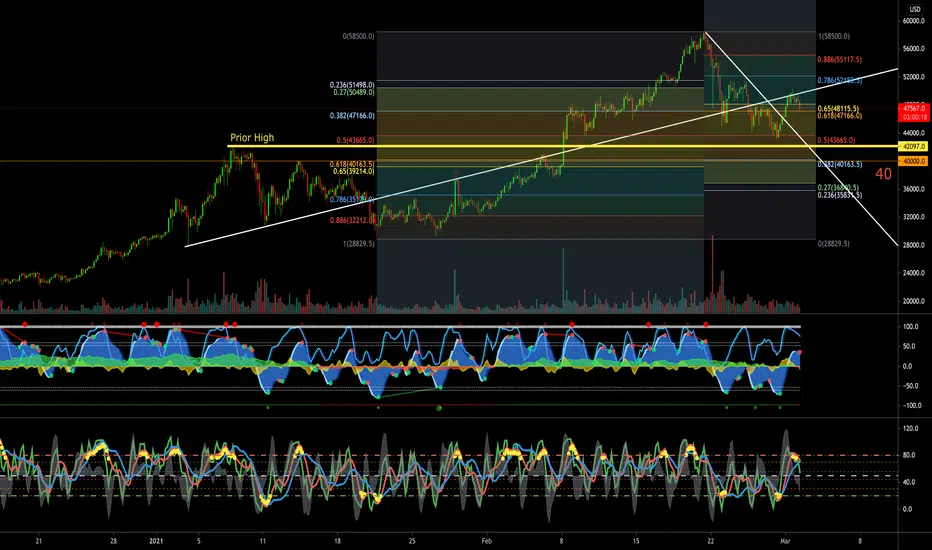Click 56000.0 on the price axis

(x=914, y=49)
